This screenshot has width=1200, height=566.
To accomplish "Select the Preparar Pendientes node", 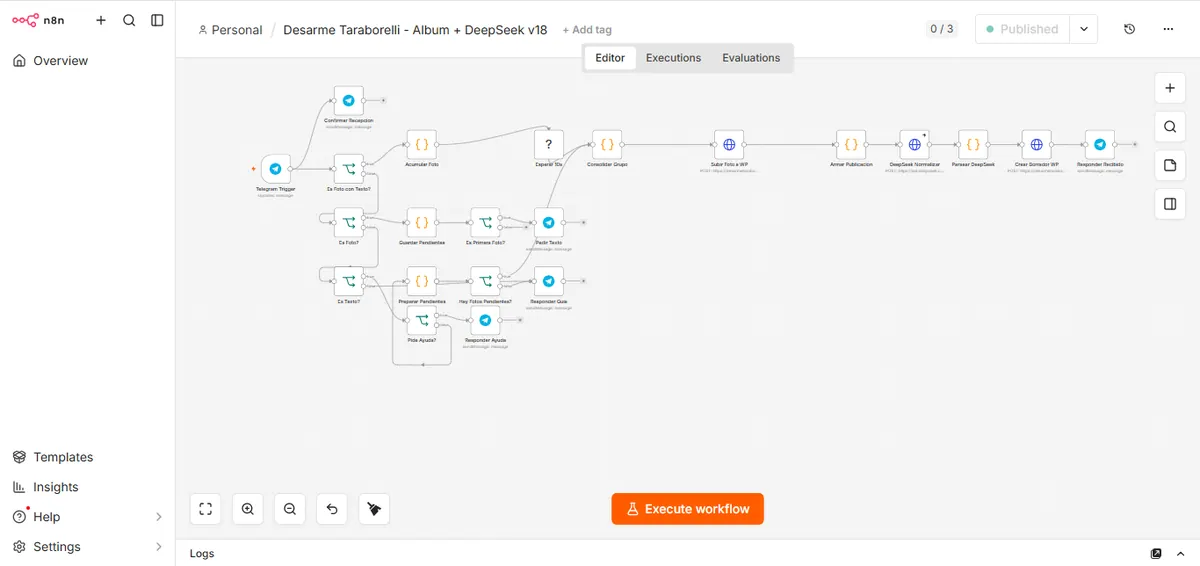I will [x=421, y=281].
